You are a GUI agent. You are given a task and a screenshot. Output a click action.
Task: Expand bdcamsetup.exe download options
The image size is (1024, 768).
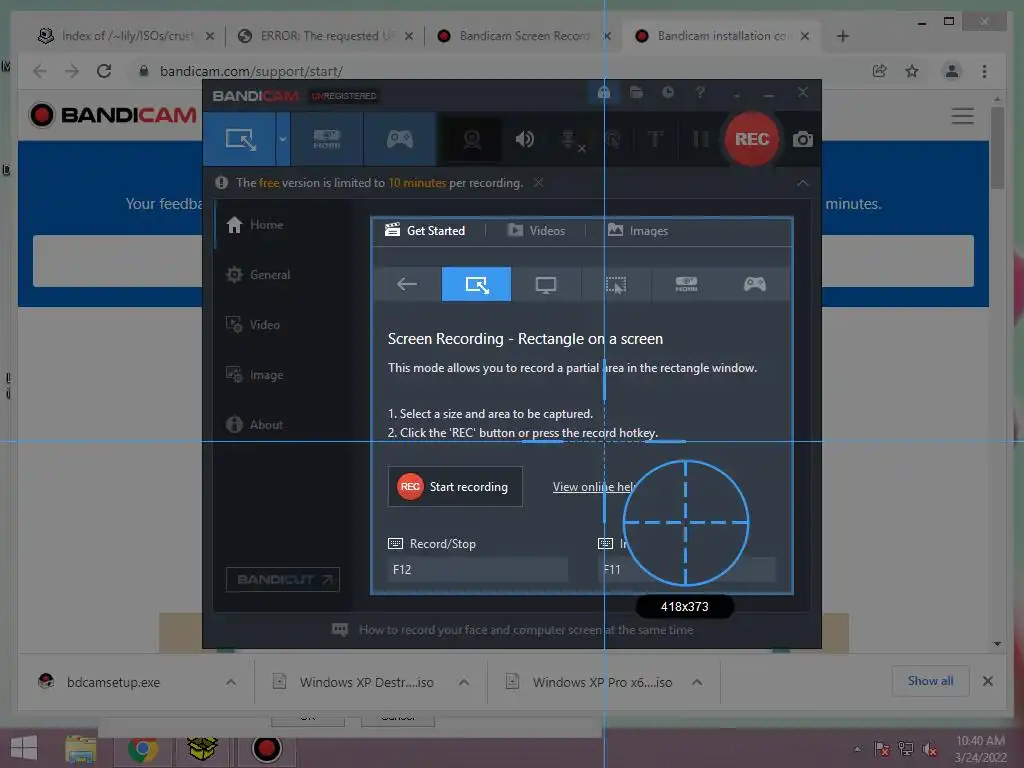tap(231, 682)
